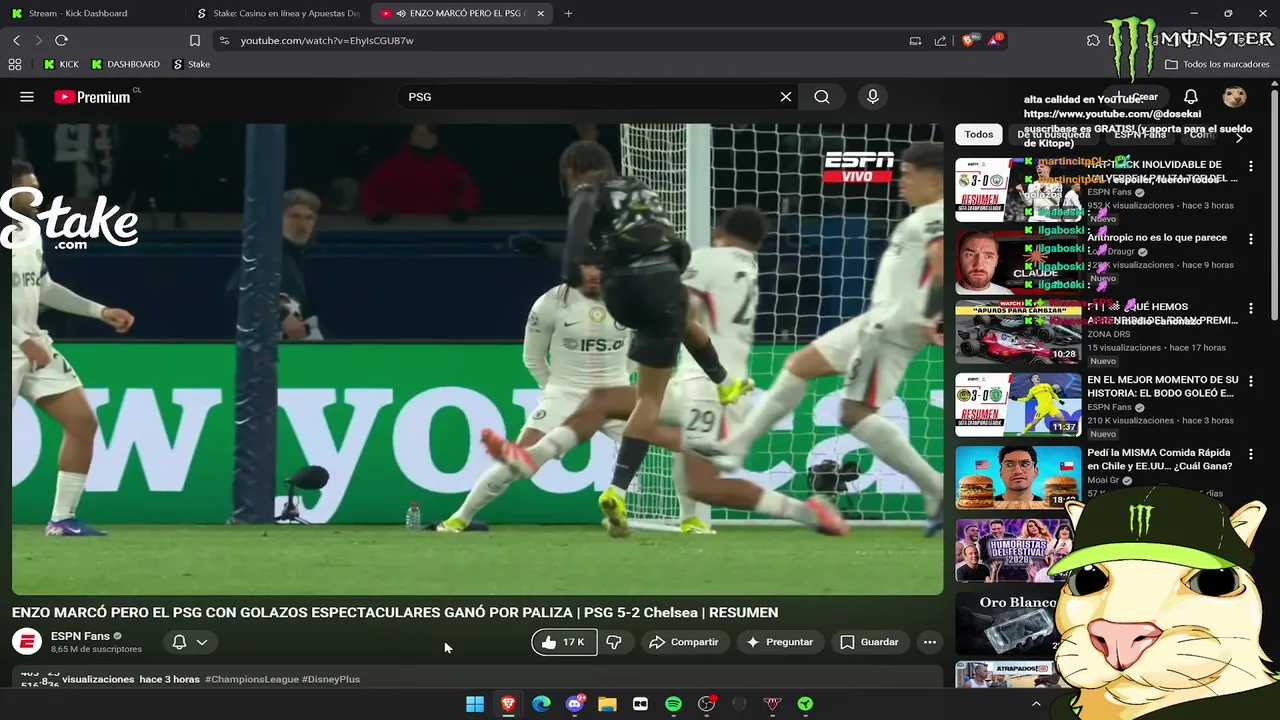Clear the PSG search text
This screenshot has width=1280, height=720.
(x=786, y=97)
